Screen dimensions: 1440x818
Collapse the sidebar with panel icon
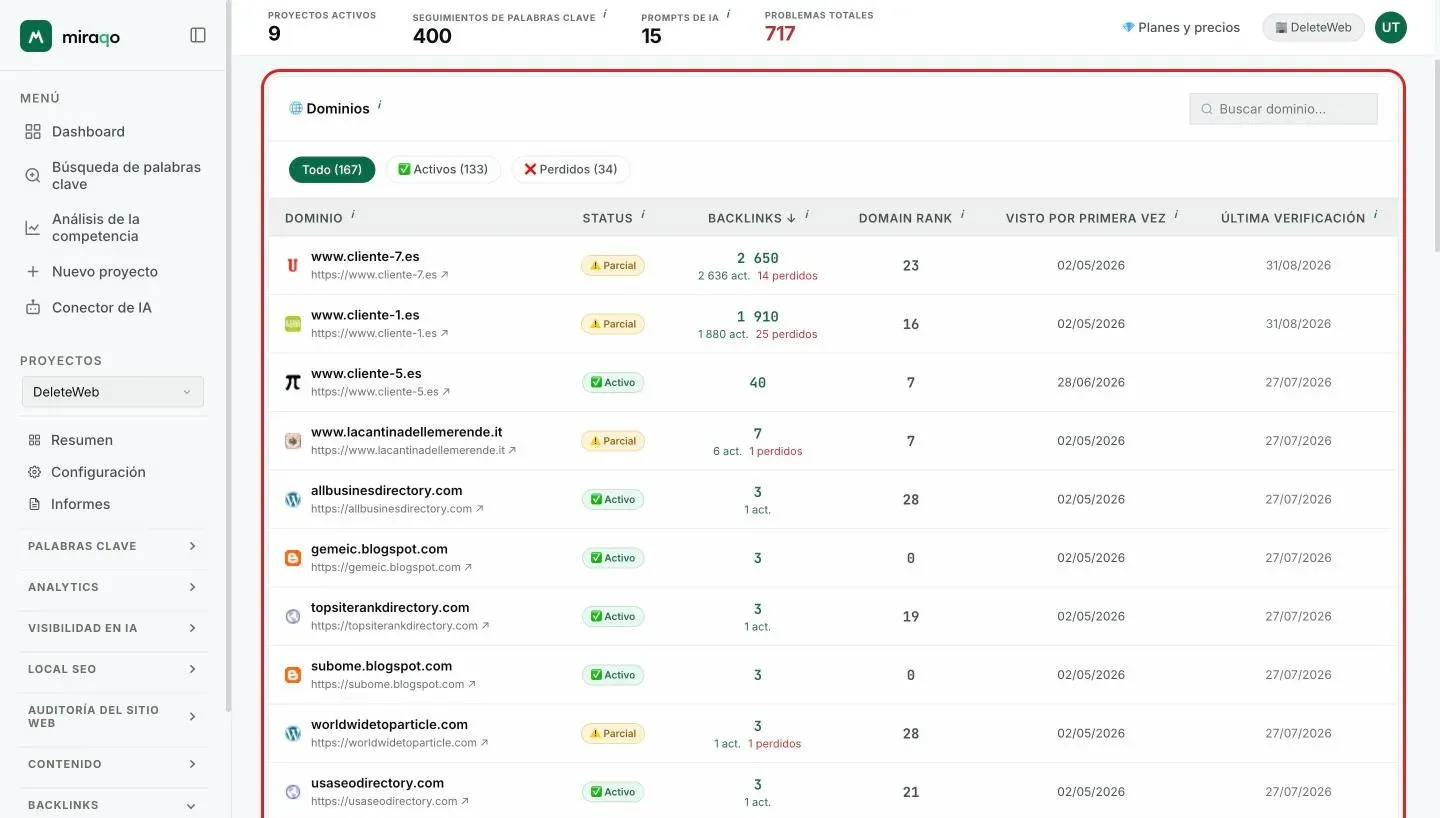(198, 35)
